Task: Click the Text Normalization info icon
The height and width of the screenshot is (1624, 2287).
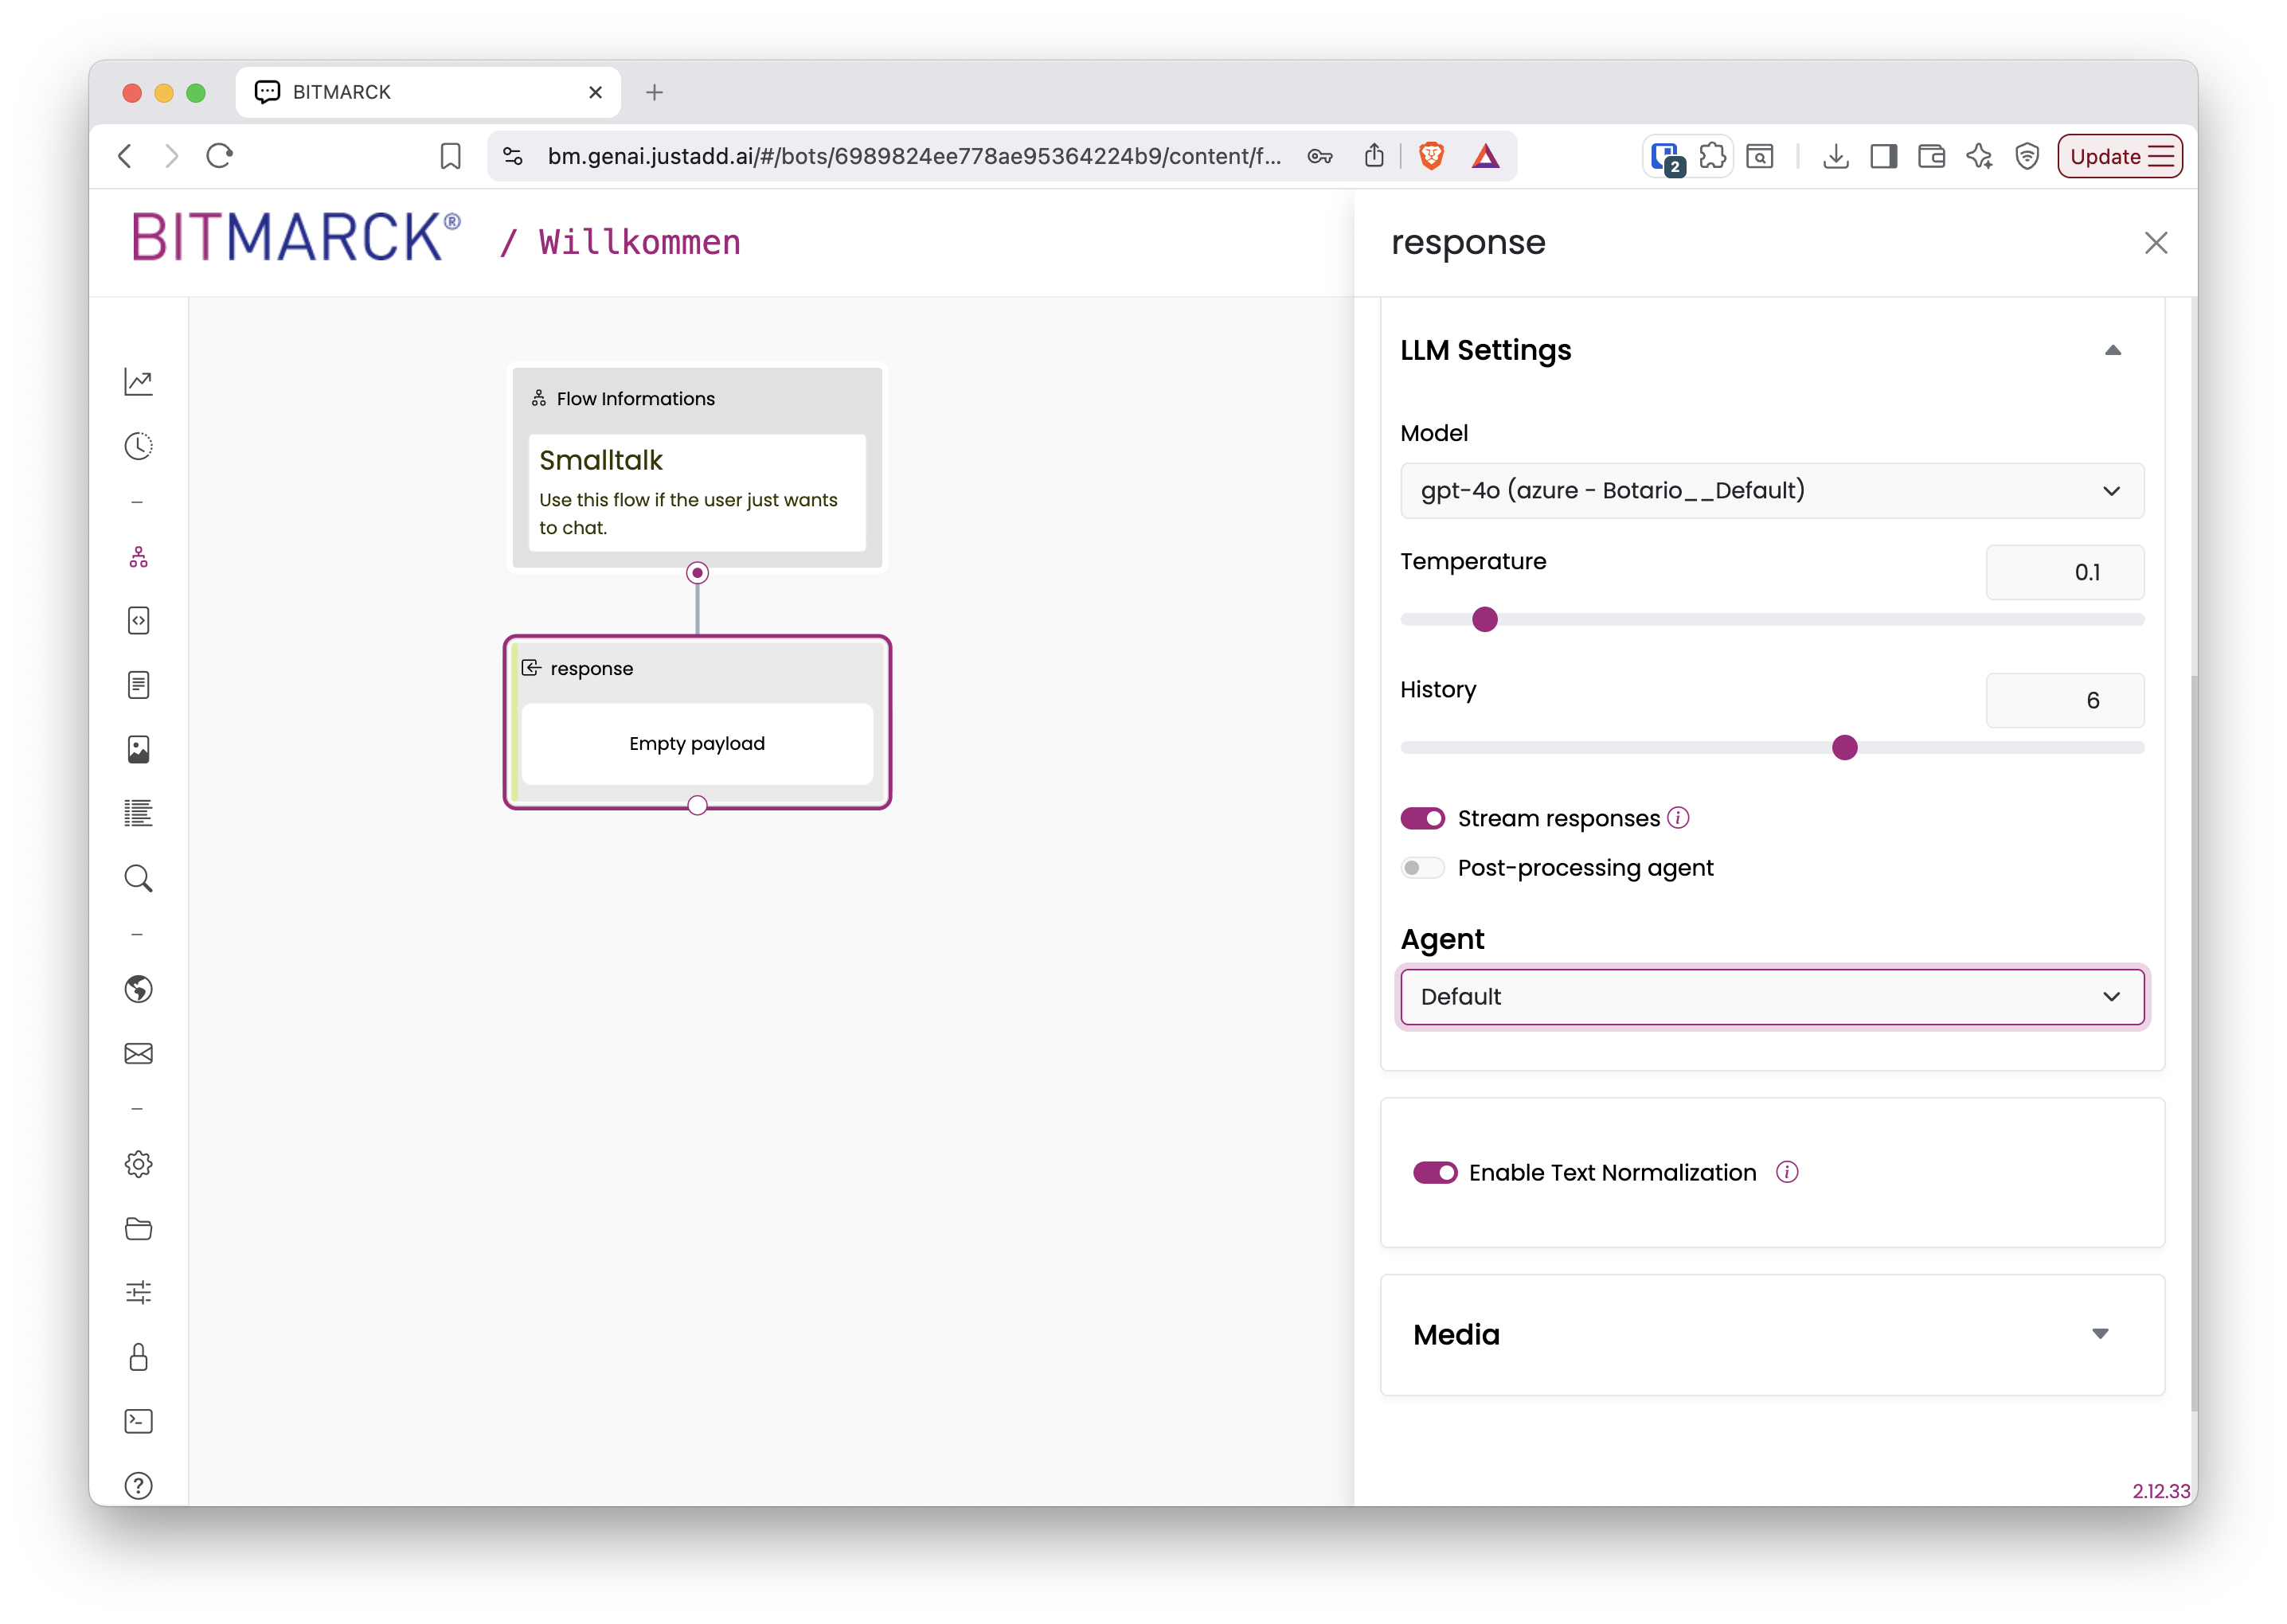Action: tap(1787, 1172)
